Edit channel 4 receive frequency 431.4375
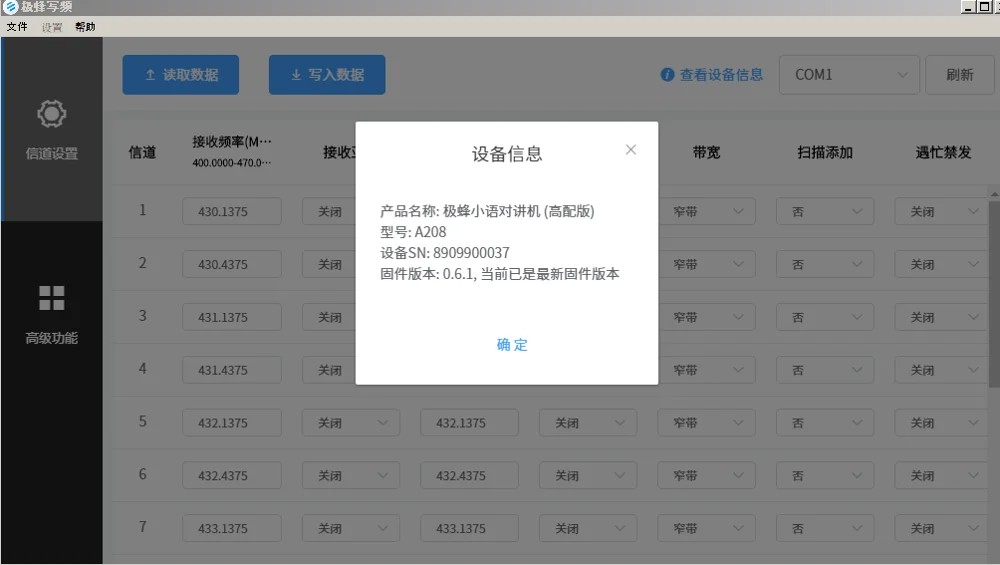 (232, 370)
